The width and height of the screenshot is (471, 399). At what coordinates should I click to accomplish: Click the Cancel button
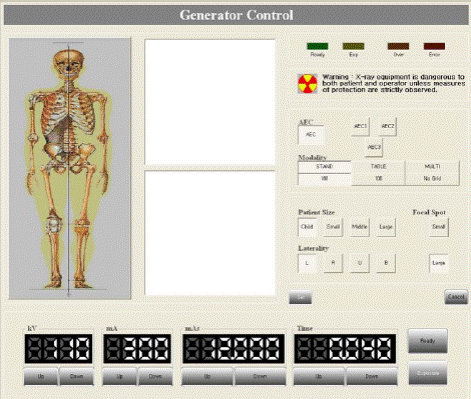click(x=456, y=297)
